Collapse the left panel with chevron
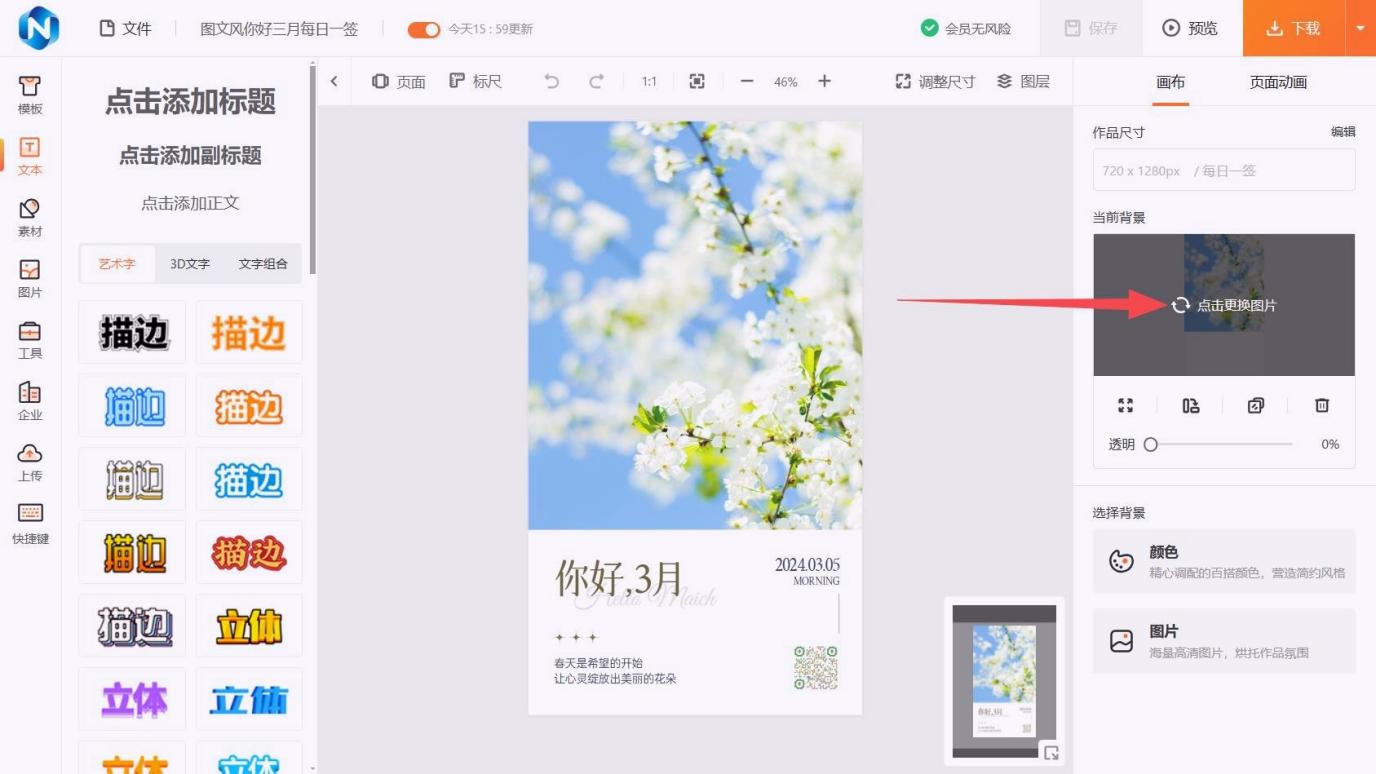This screenshot has height=774, width=1376. 334,82
